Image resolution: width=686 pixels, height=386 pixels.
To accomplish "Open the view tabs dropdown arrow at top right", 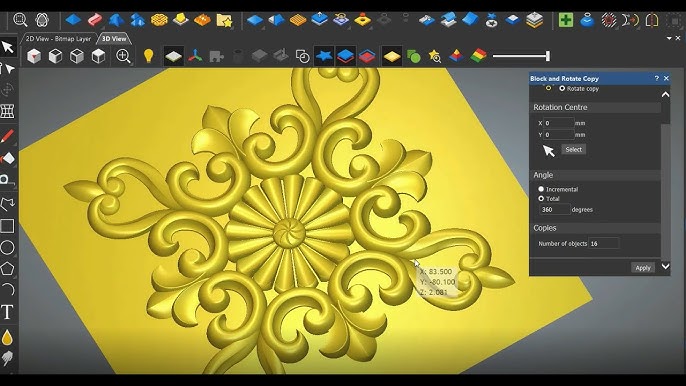I will pos(669,39).
